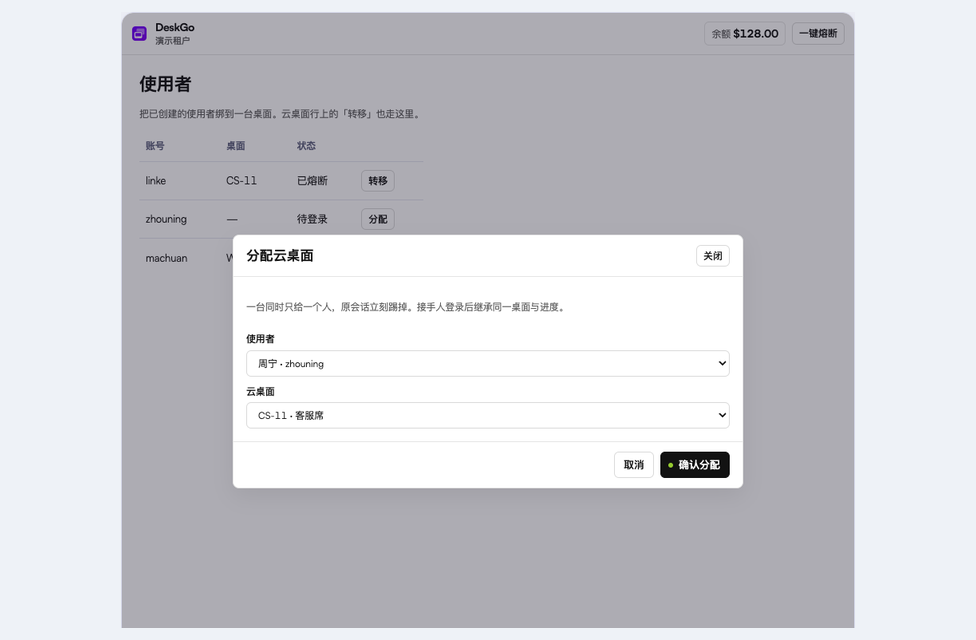Click the linke account cell
This screenshot has width=976, height=640.
pyautogui.click(x=156, y=181)
